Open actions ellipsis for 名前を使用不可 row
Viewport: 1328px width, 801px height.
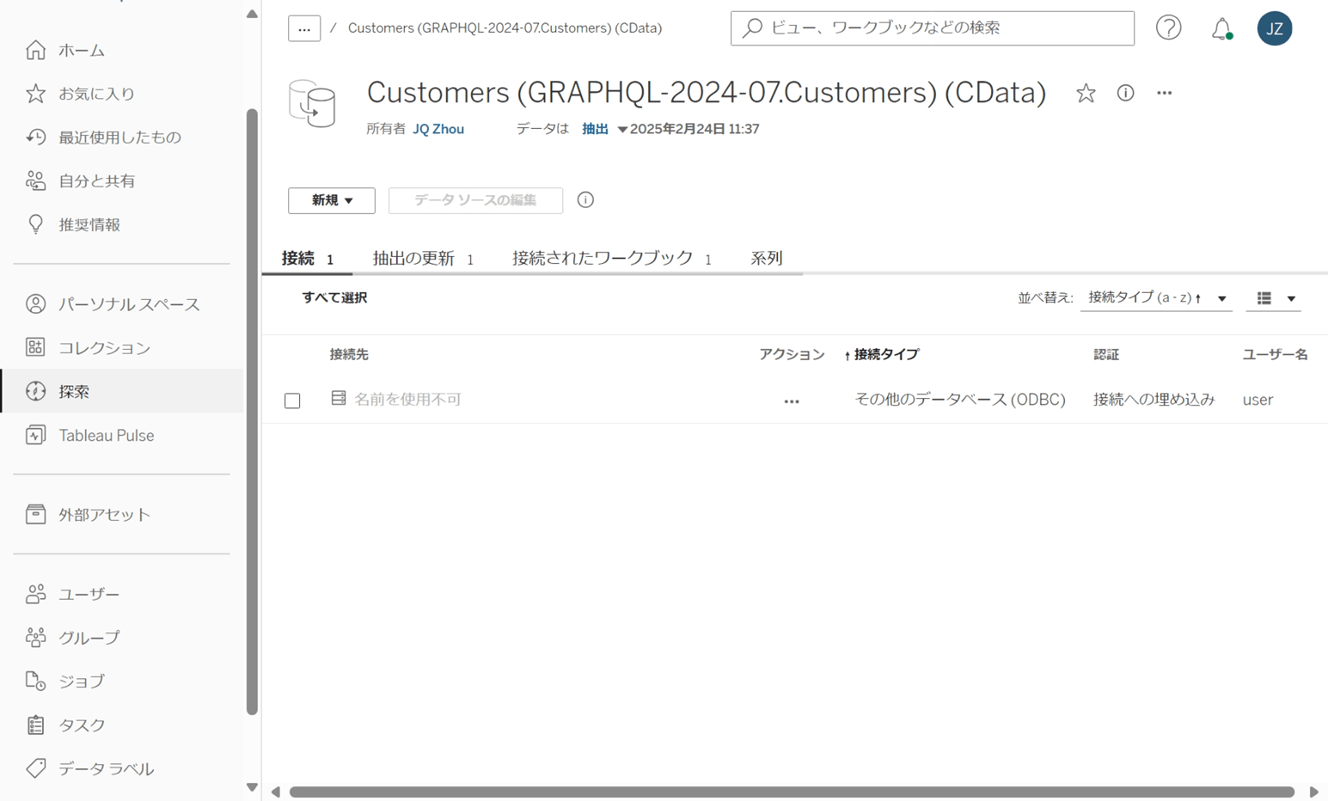792,401
